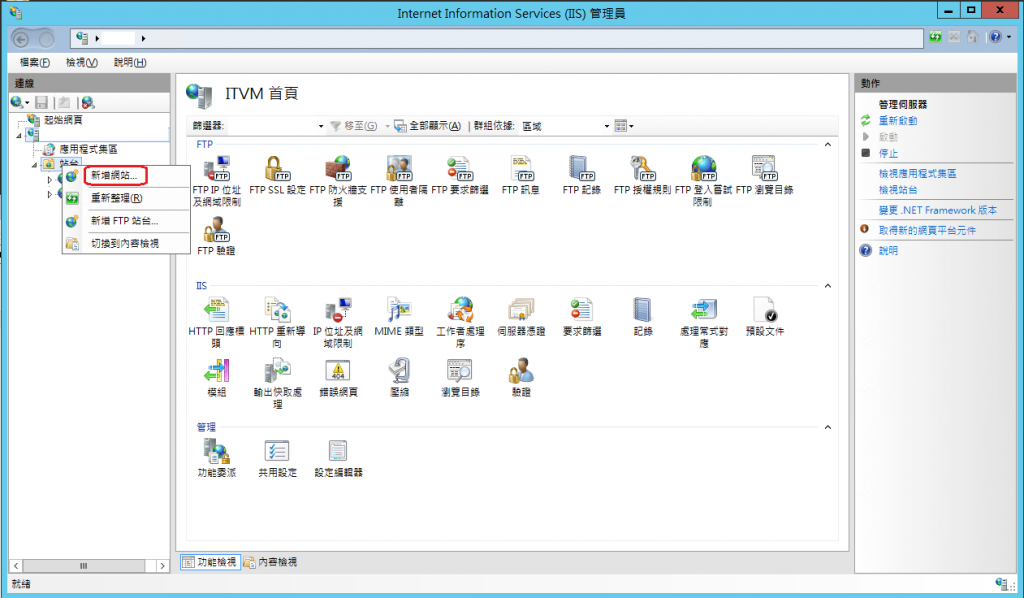
Task: Open IIS 要求篩選 icon
Action: point(581,317)
